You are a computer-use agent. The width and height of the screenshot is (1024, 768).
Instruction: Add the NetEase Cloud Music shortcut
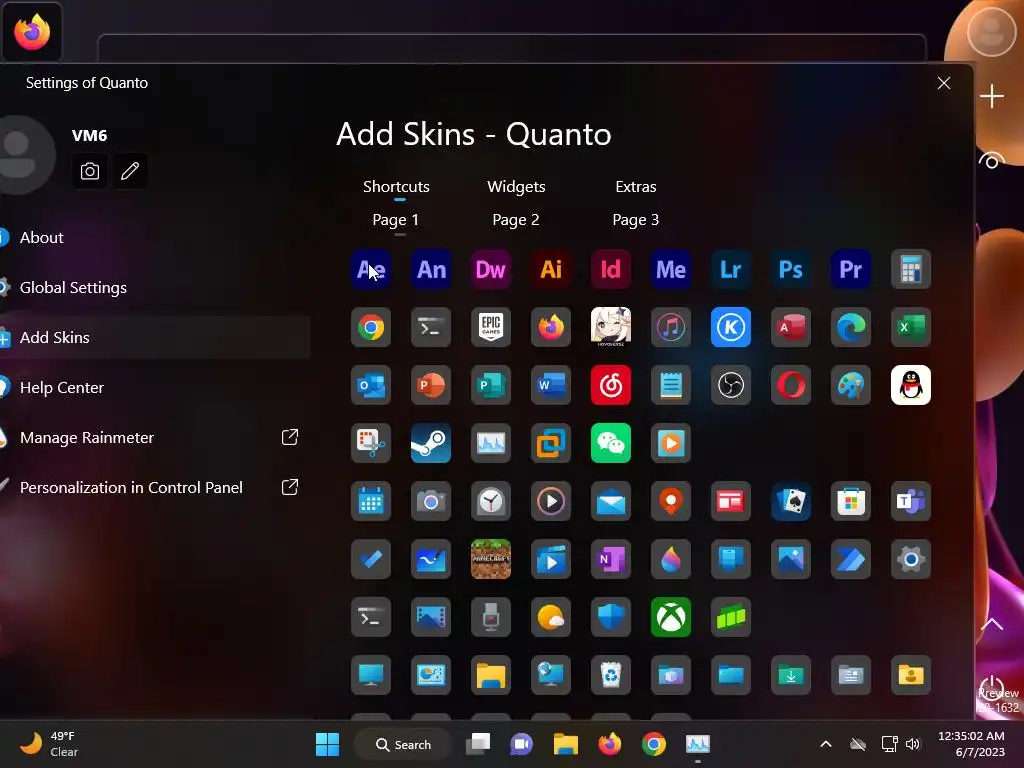point(611,385)
